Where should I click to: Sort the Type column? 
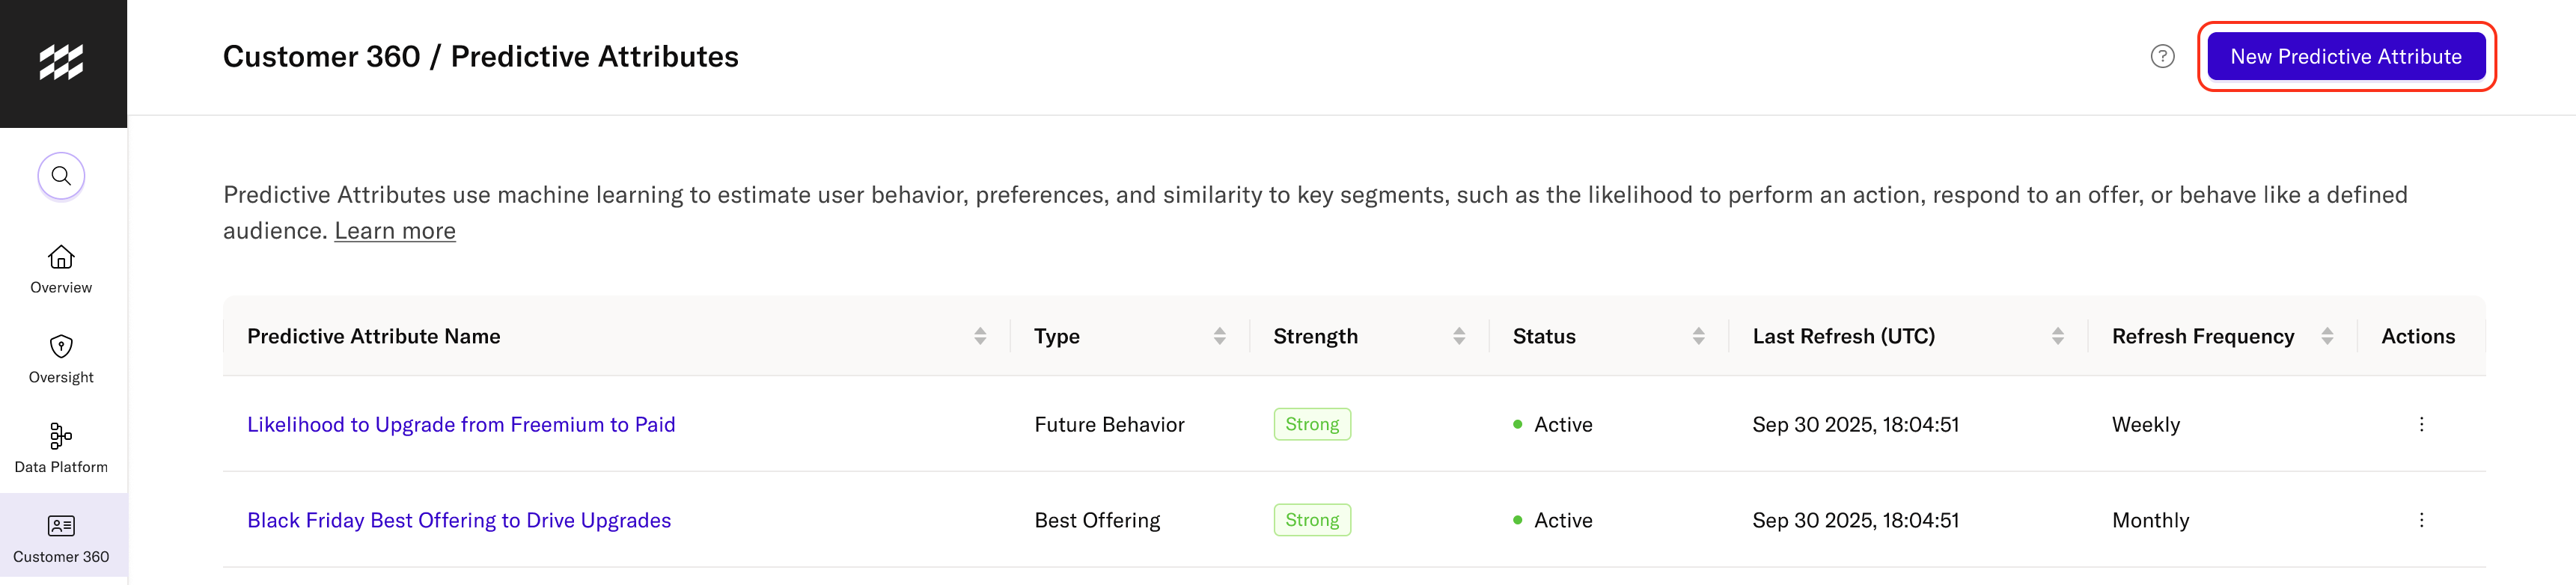(1220, 336)
